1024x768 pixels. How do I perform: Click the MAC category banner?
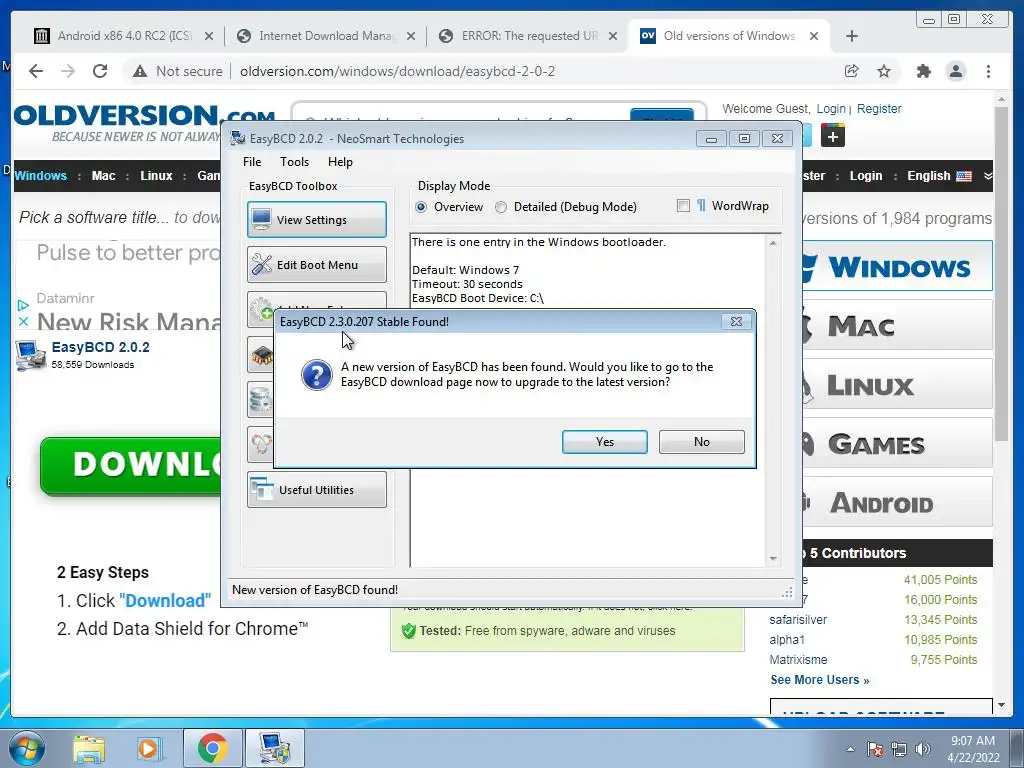[898, 325]
